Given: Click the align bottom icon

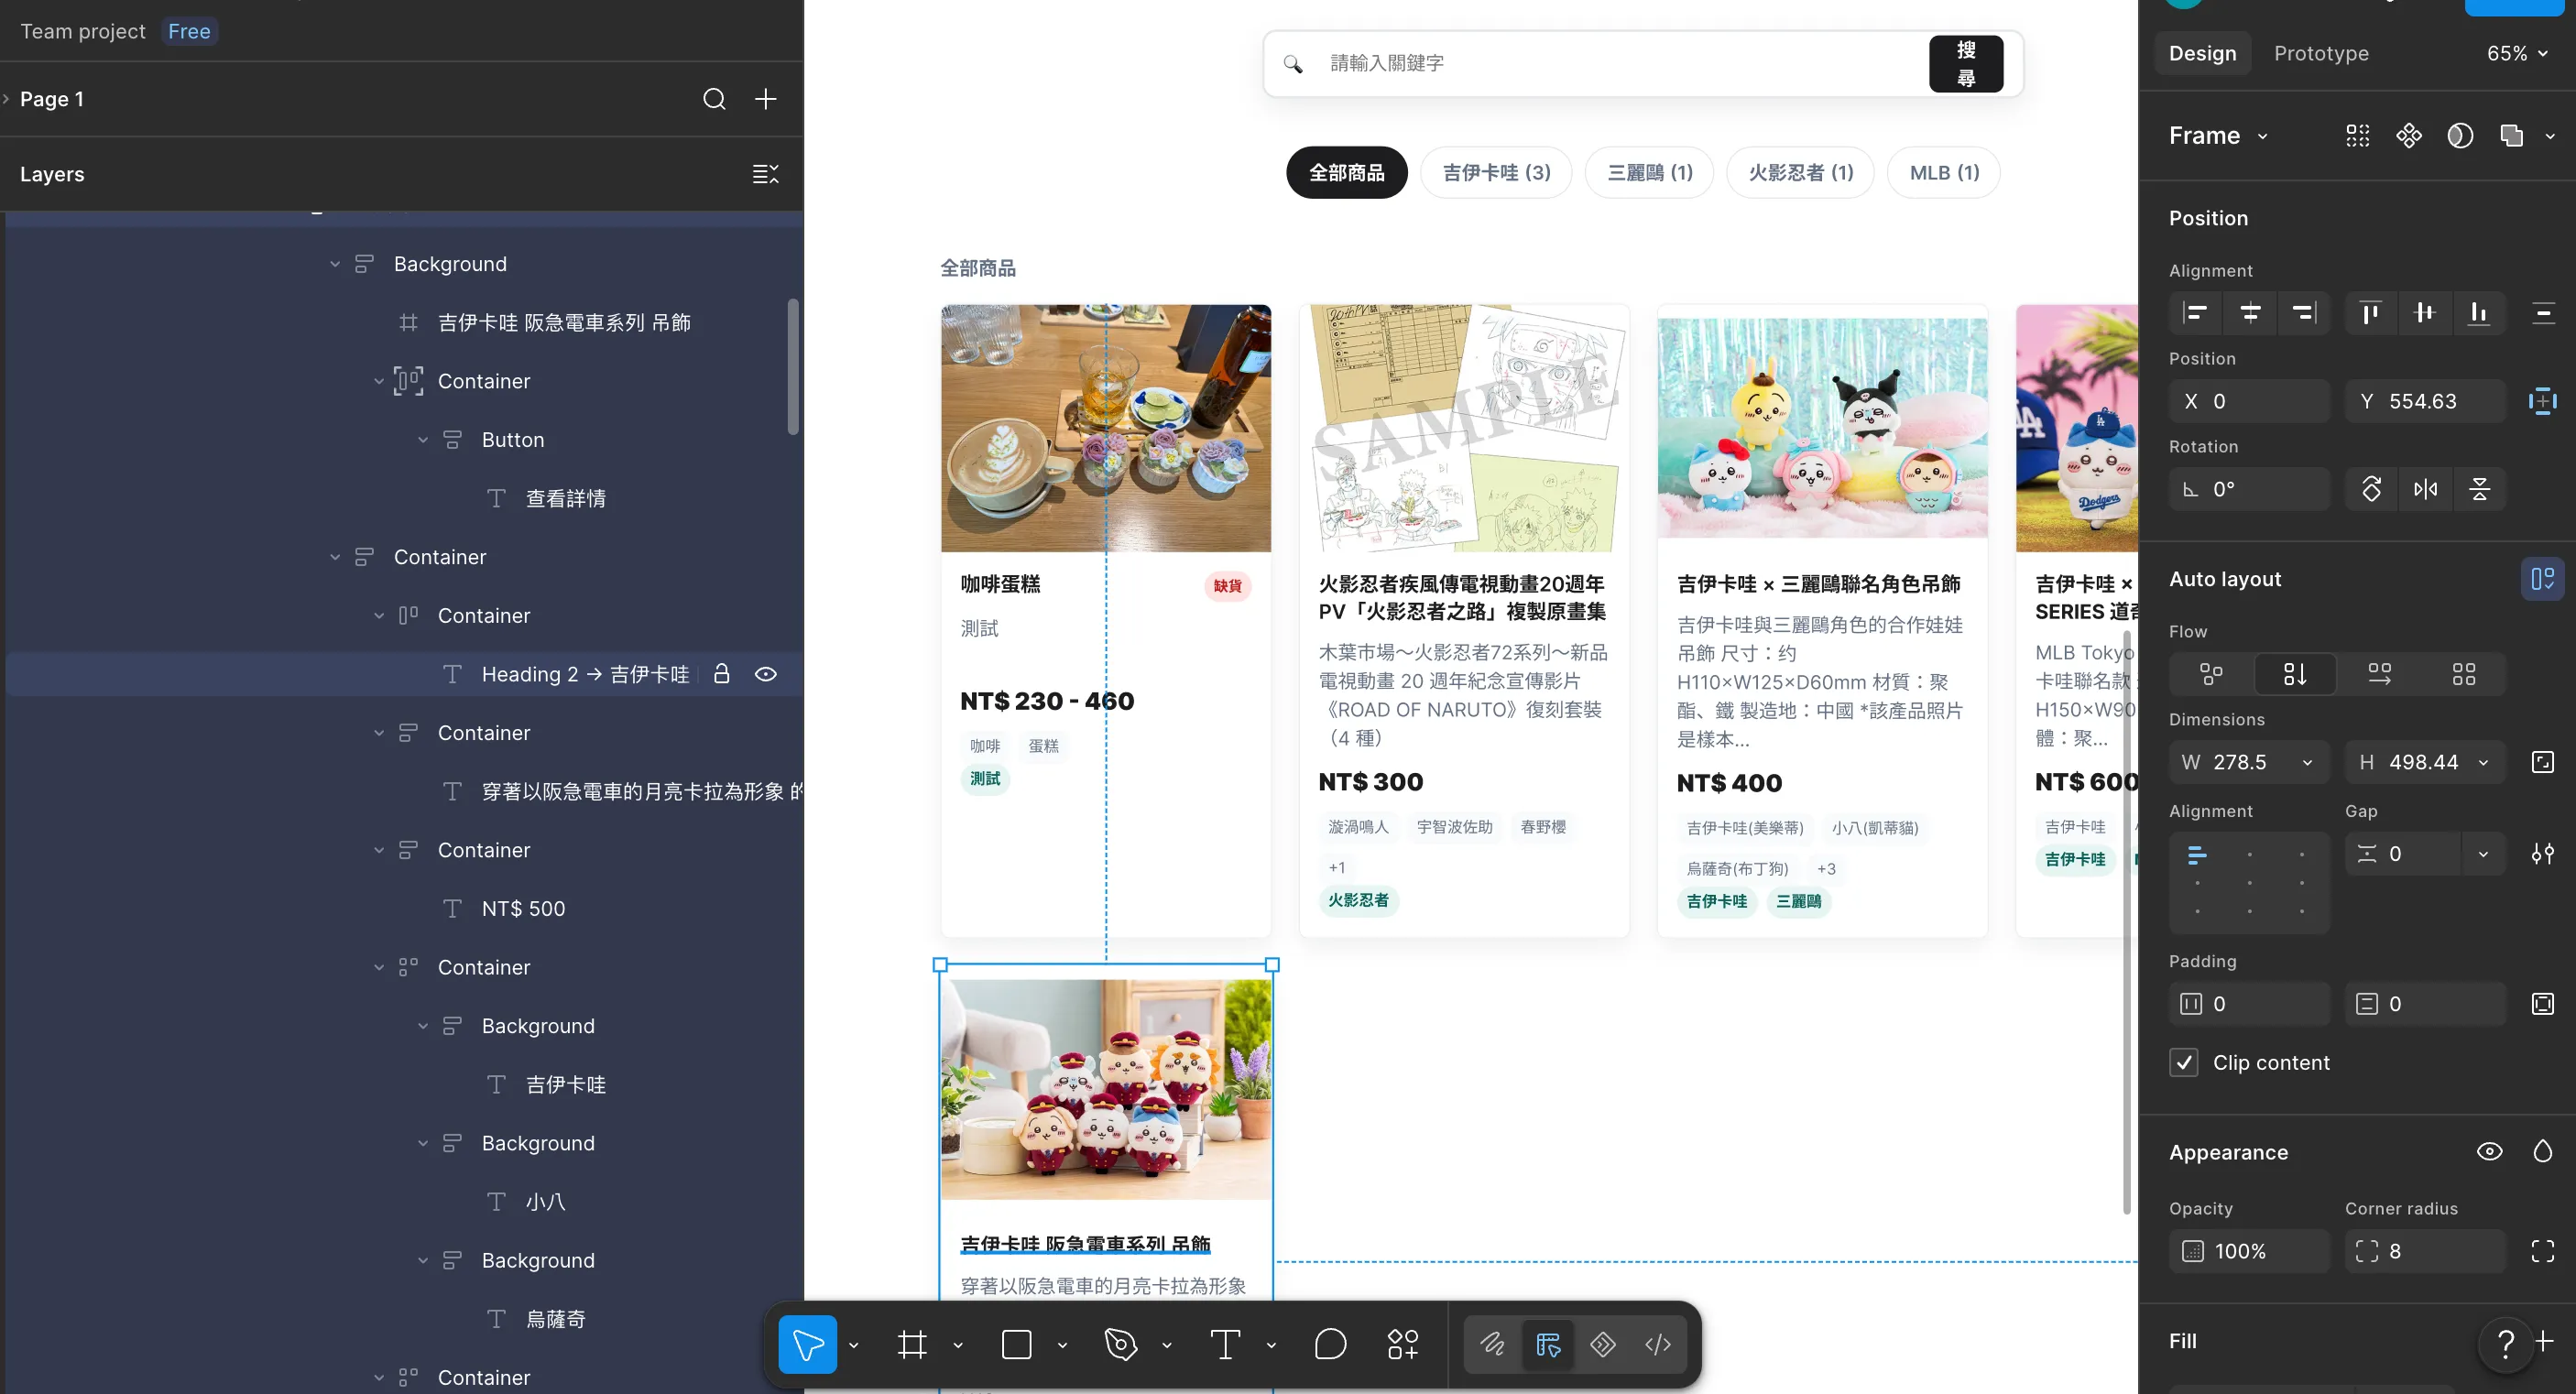Looking at the screenshot, I should (x=2478, y=313).
